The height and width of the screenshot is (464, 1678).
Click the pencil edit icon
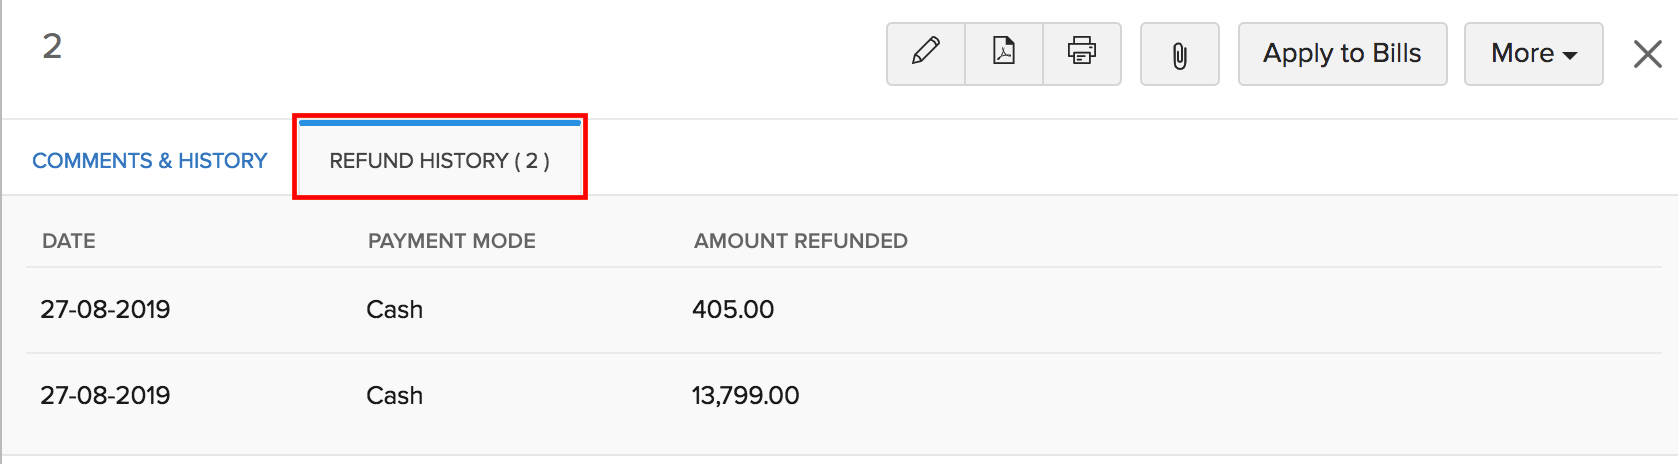(x=926, y=53)
